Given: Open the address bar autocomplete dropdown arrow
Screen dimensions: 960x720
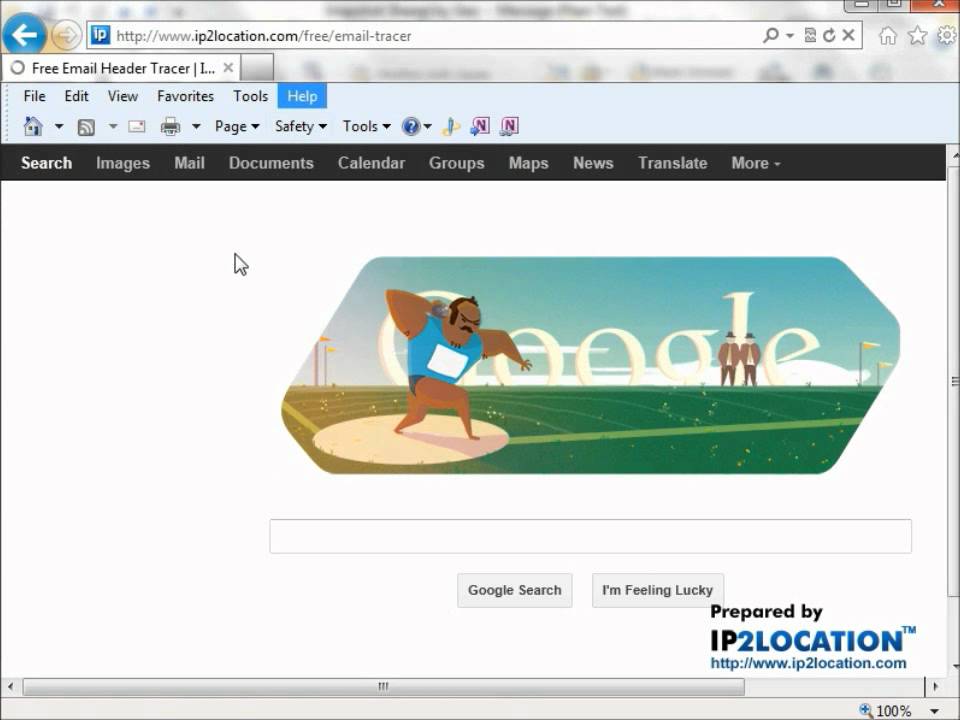Looking at the screenshot, I should 790,36.
